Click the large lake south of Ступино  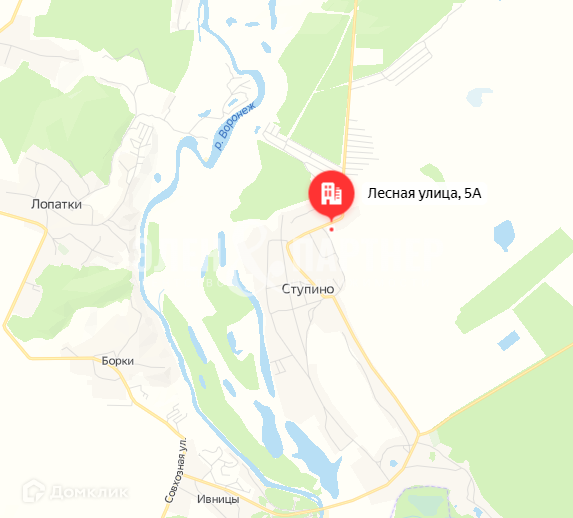(x=316, y=456)
